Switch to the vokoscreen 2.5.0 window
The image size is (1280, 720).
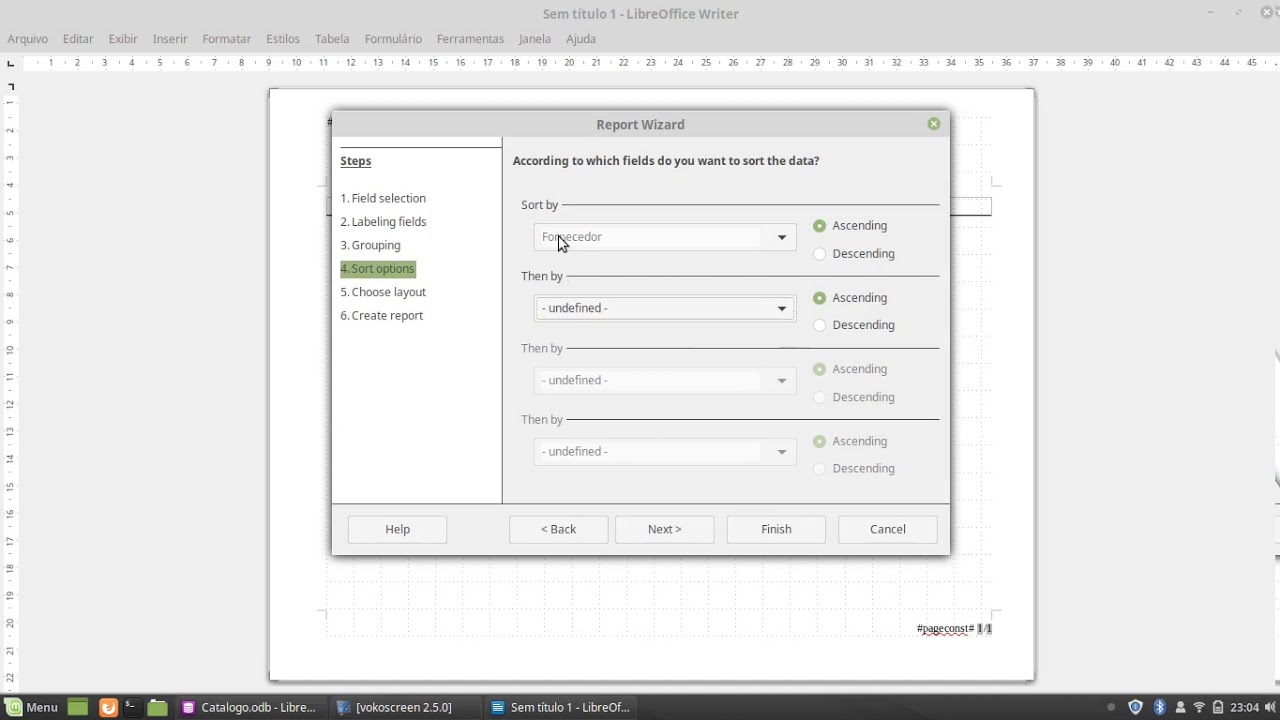[x=404, y=707]
